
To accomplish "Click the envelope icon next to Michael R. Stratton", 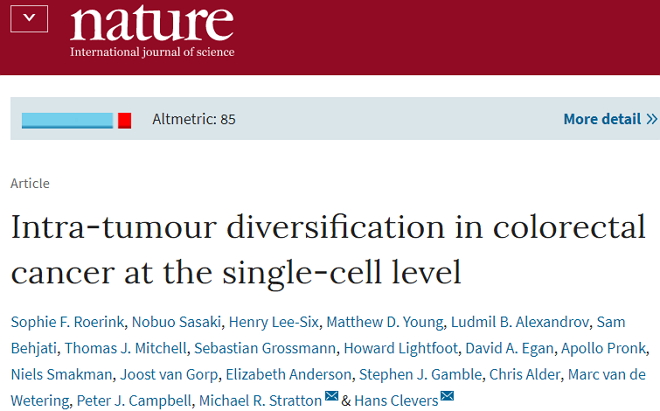I will pos(332,396).
